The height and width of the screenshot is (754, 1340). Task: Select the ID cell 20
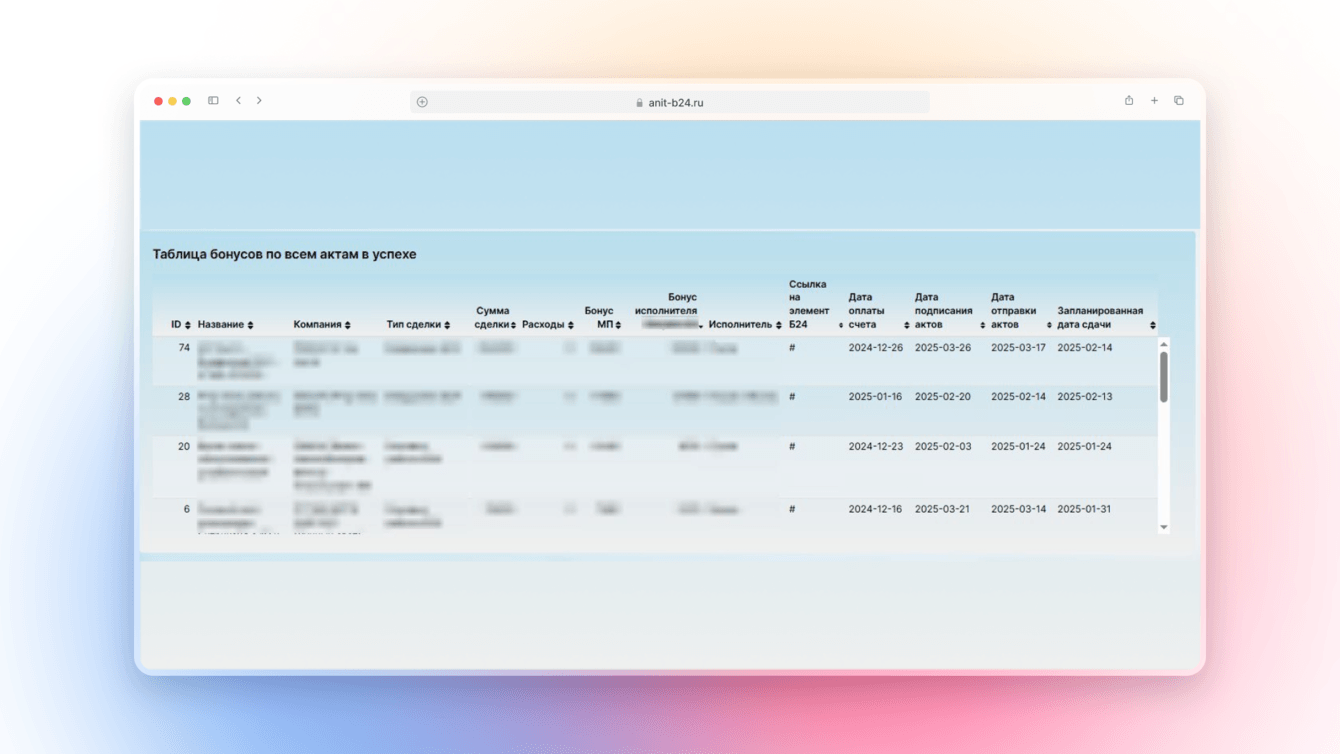point(184,447)
